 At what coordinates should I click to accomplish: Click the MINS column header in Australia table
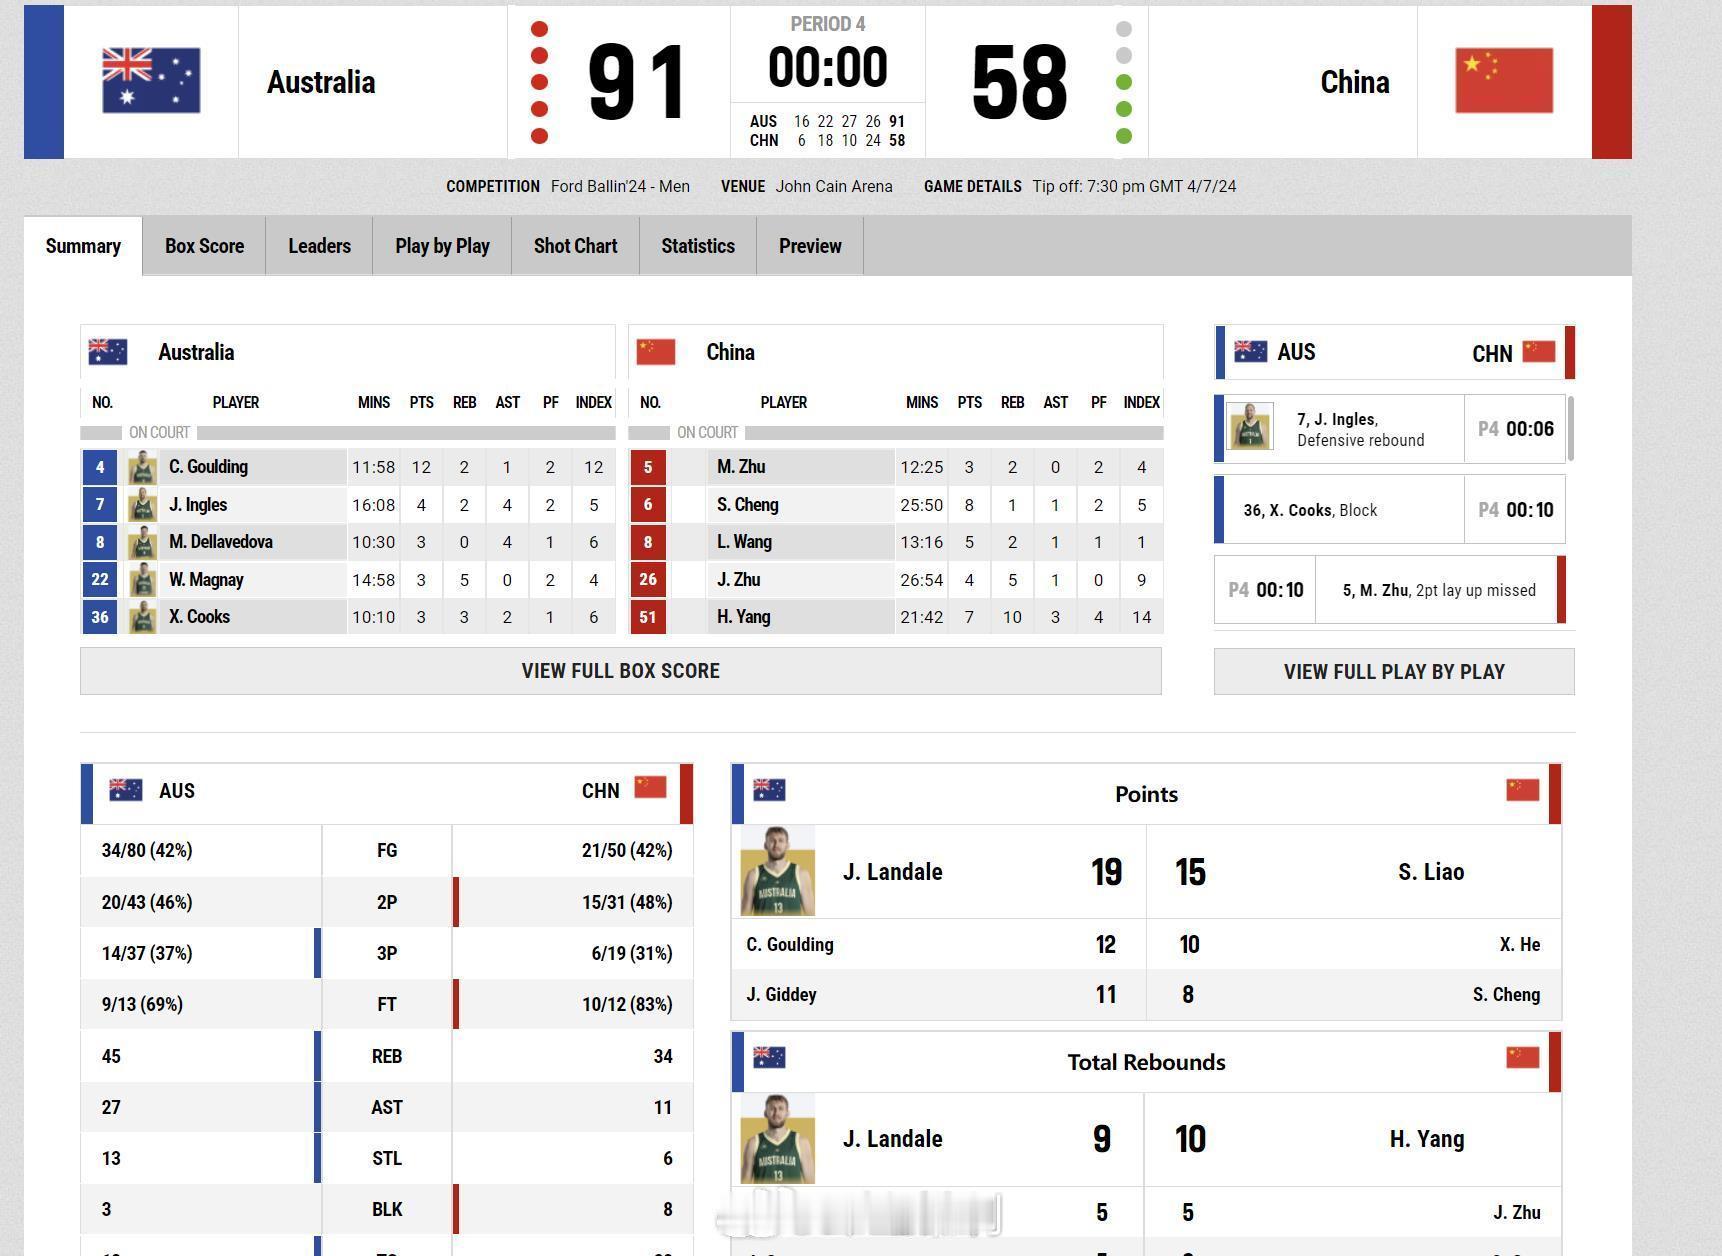coord(374,402)
